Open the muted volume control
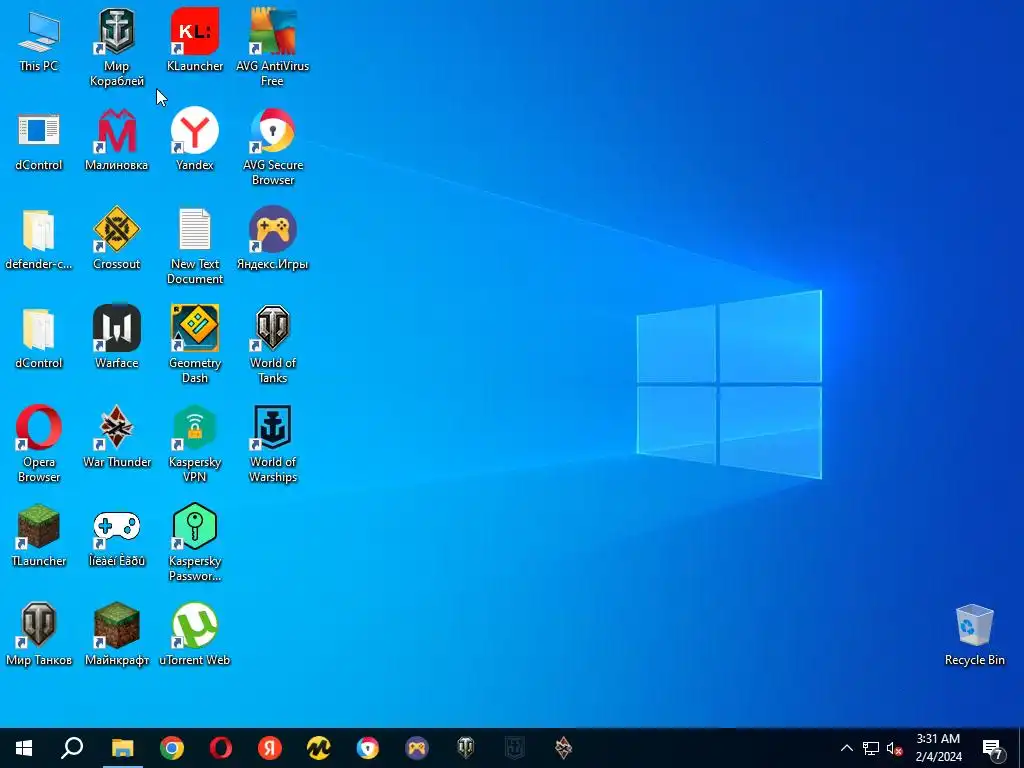This screenshot has width=1024, height=768. pos(895,748)
